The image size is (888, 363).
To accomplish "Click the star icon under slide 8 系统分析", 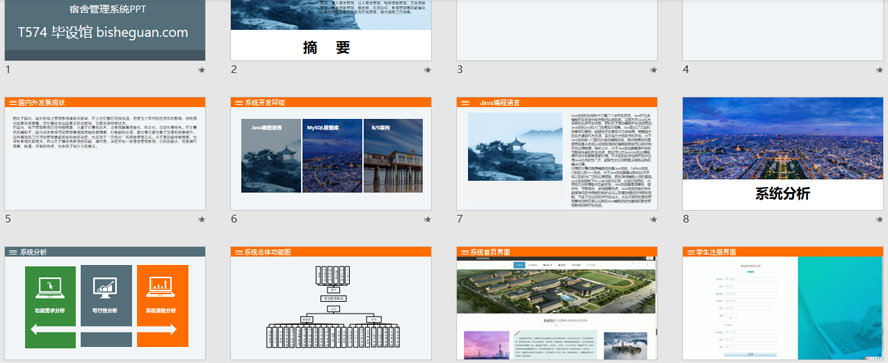I will point(880,220).
